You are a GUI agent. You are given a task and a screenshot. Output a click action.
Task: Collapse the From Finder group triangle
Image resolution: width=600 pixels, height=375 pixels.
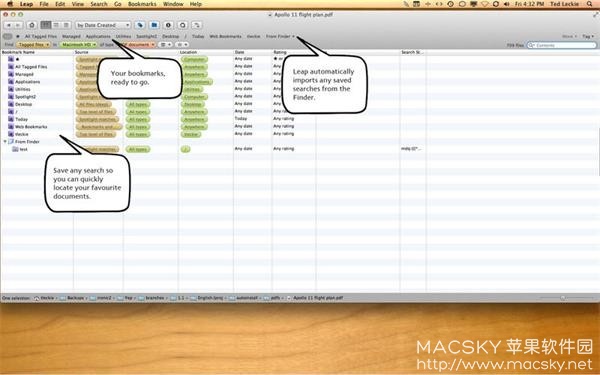click(5, 142)
